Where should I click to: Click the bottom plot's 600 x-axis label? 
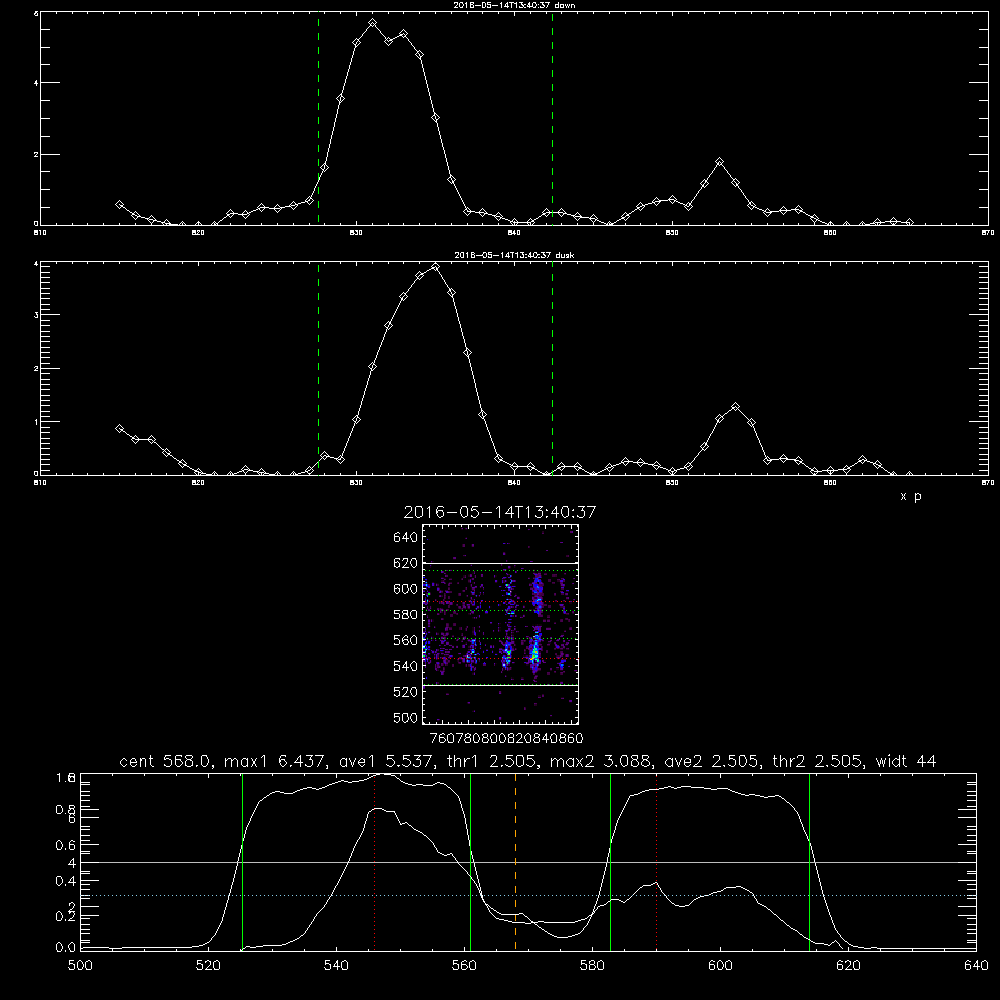point(720,966)
